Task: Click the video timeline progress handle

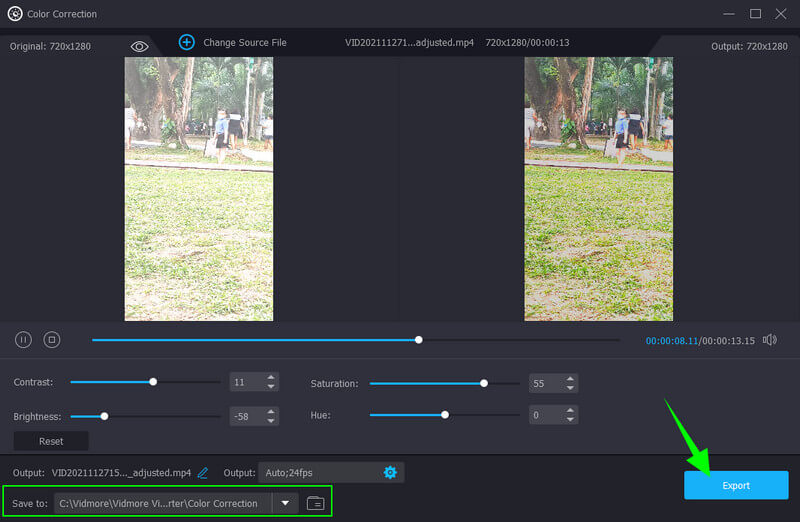Action: click(419, 340)
